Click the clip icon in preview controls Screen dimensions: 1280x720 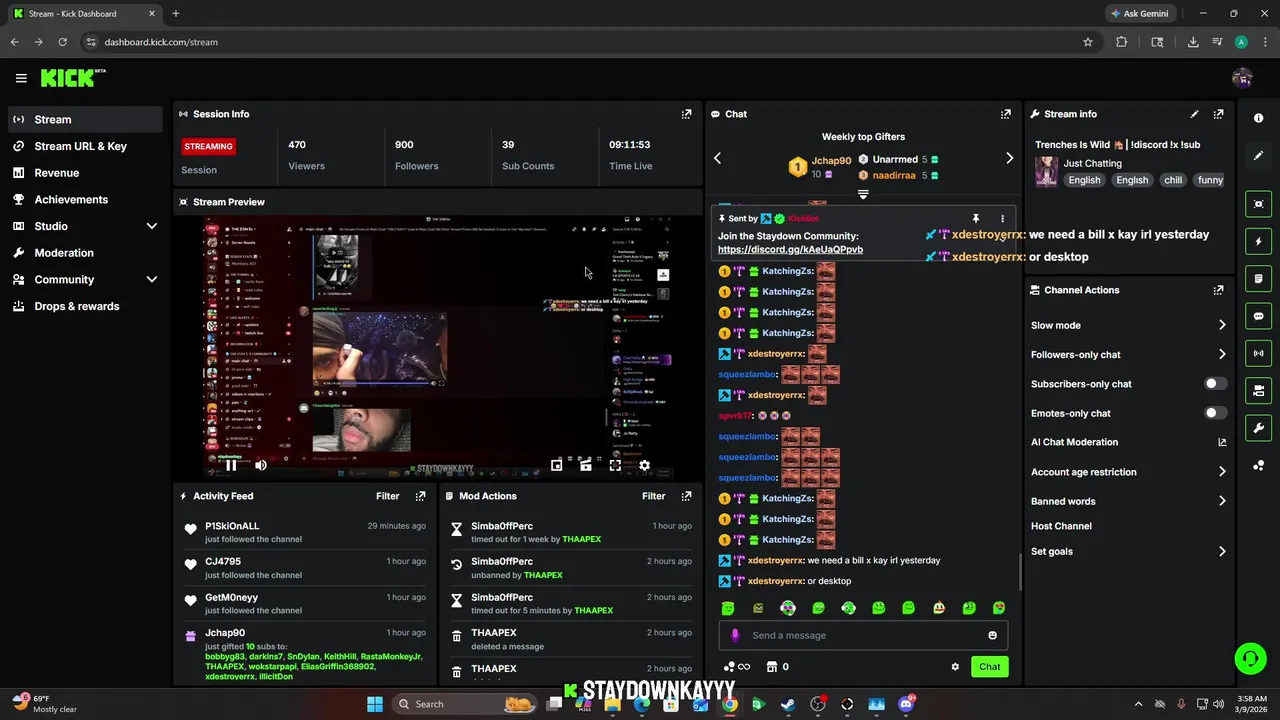(x=586, y=465)
